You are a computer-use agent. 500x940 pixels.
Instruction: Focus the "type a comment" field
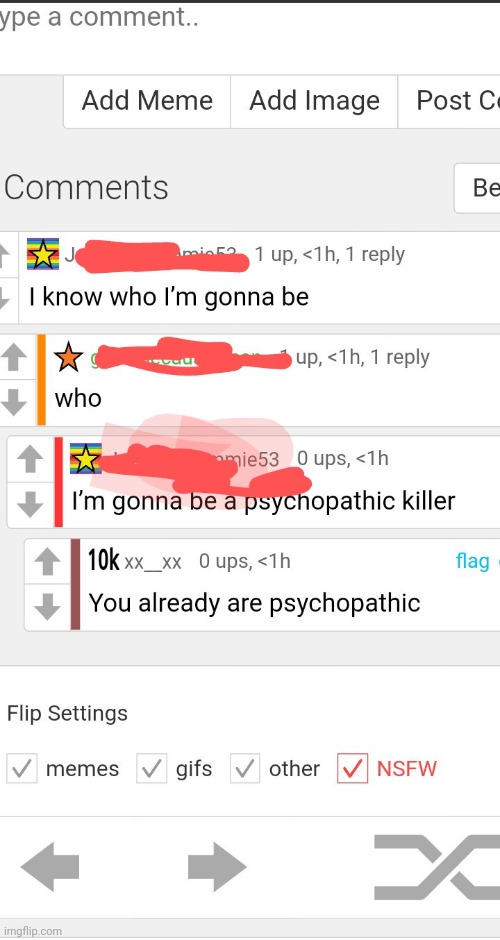(x=250, y=29)
